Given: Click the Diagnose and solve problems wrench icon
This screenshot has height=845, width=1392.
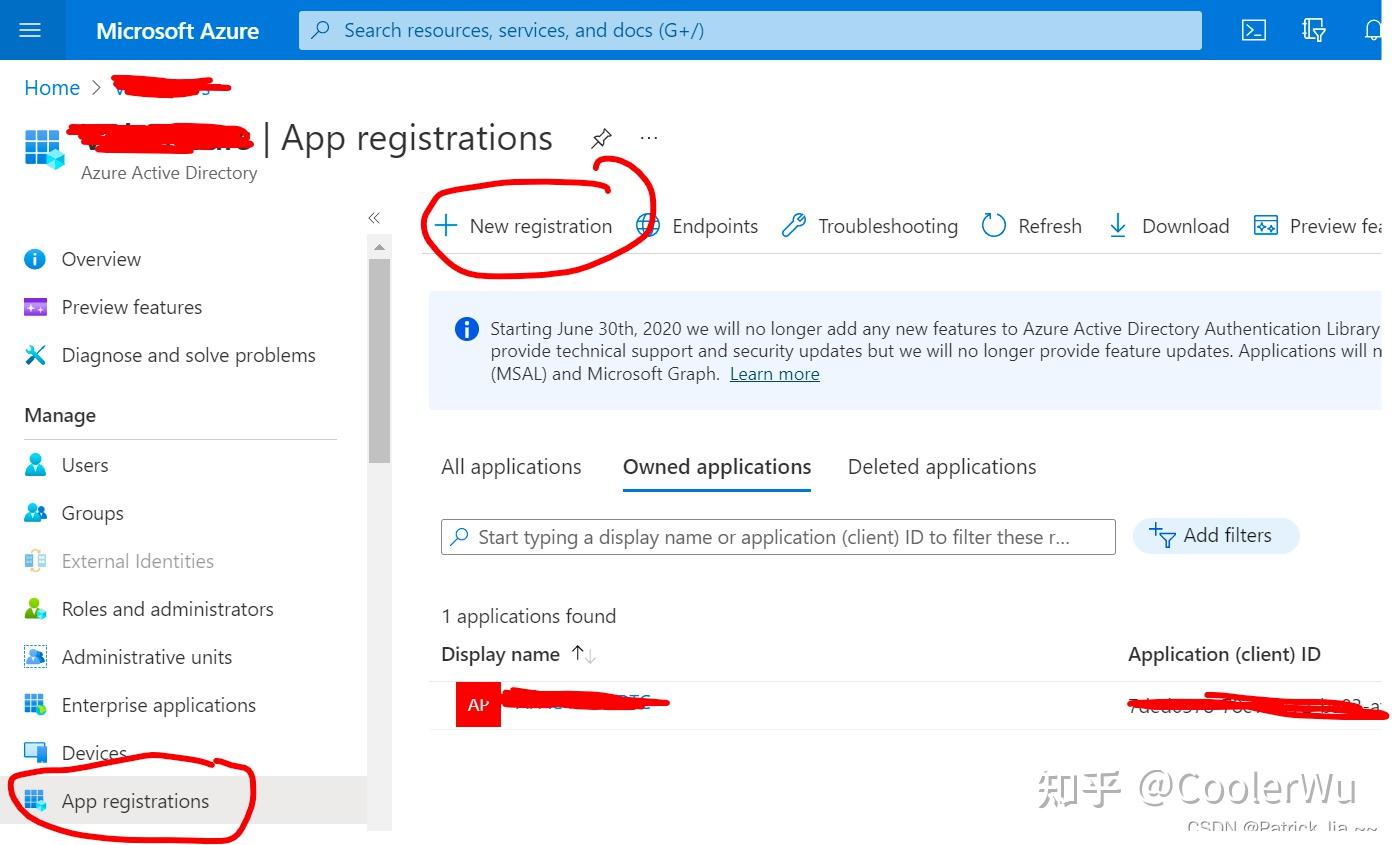Looking at the screenshot, I should [x=35, y=355].
